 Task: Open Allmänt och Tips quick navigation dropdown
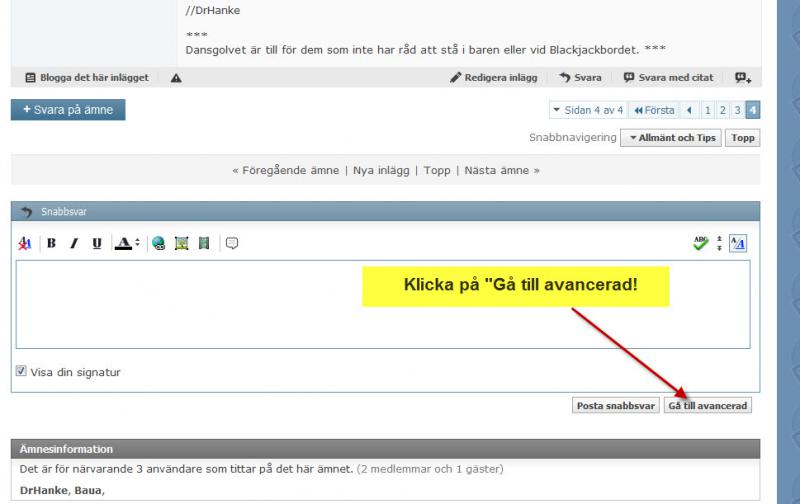pos(671,138)
